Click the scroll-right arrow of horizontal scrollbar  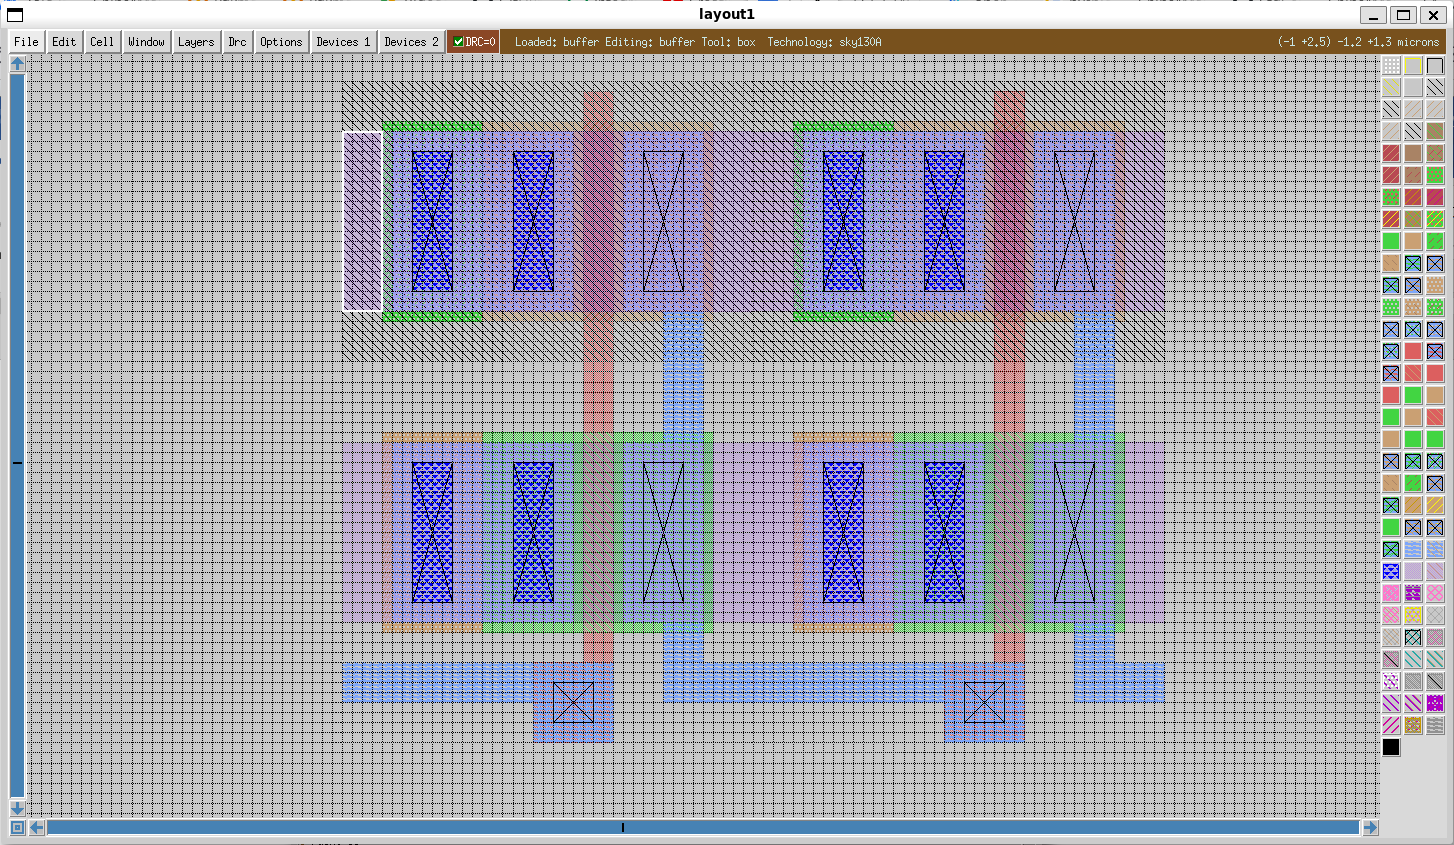(1370, 827)
